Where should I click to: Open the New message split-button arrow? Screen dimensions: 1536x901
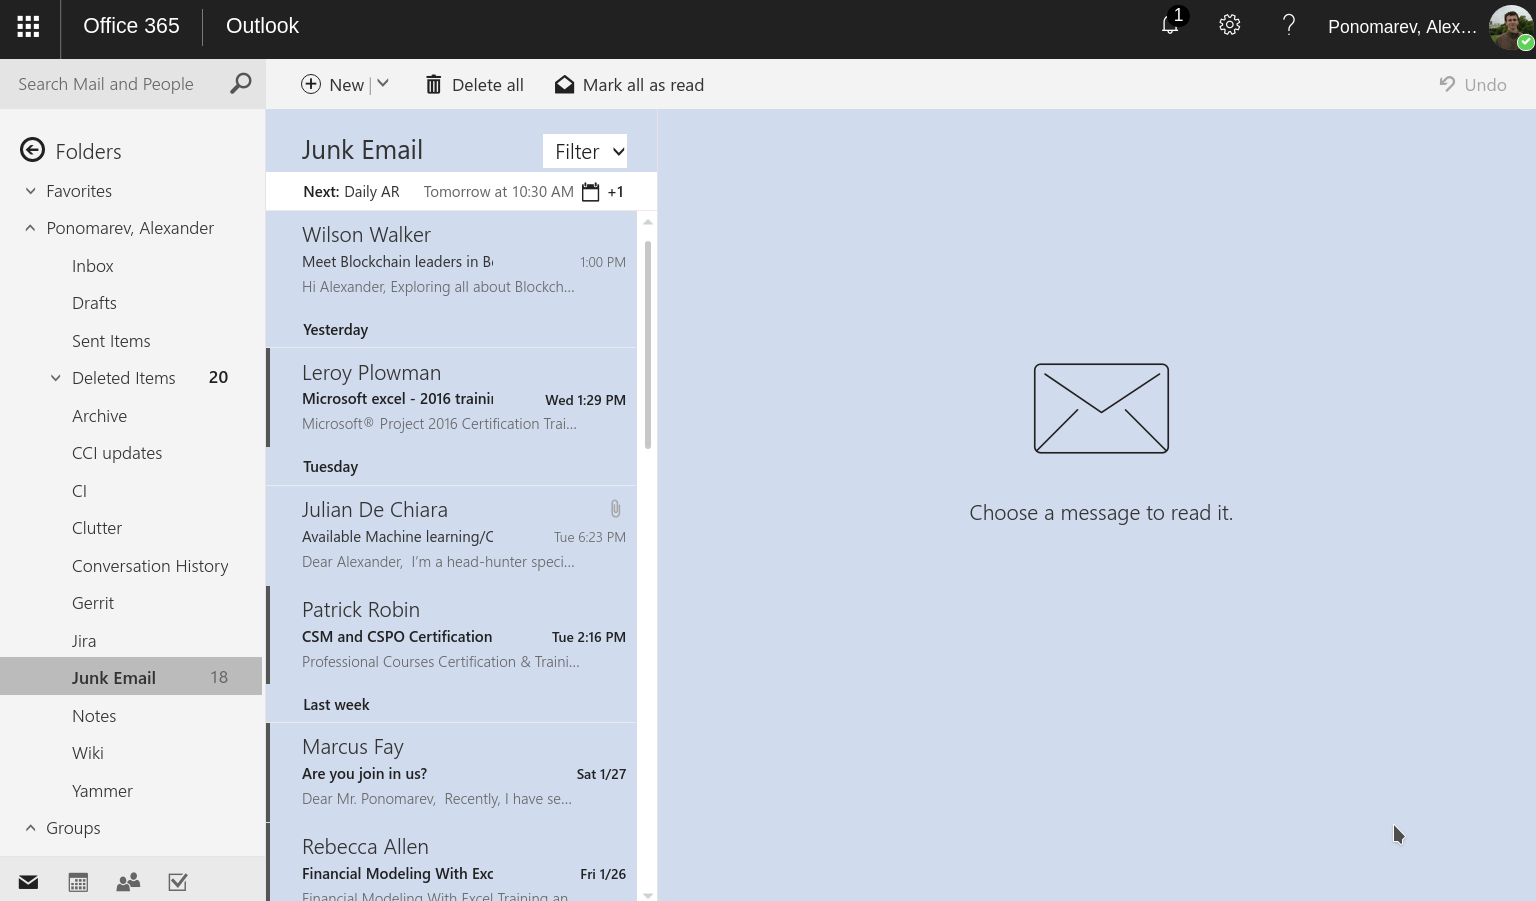pyautogui.click(x=383, y=84)
